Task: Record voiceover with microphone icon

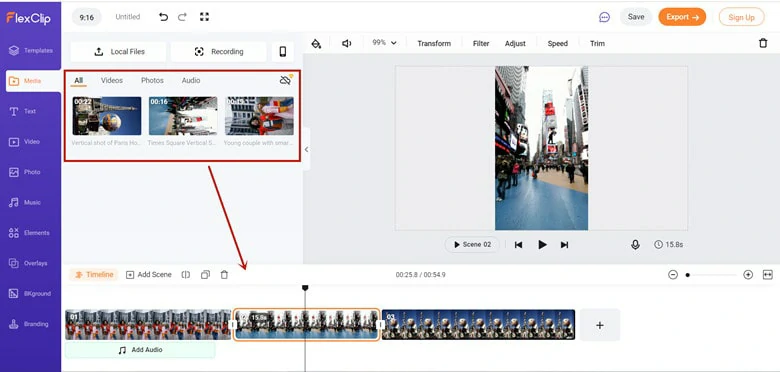Action: coord(635,245)
